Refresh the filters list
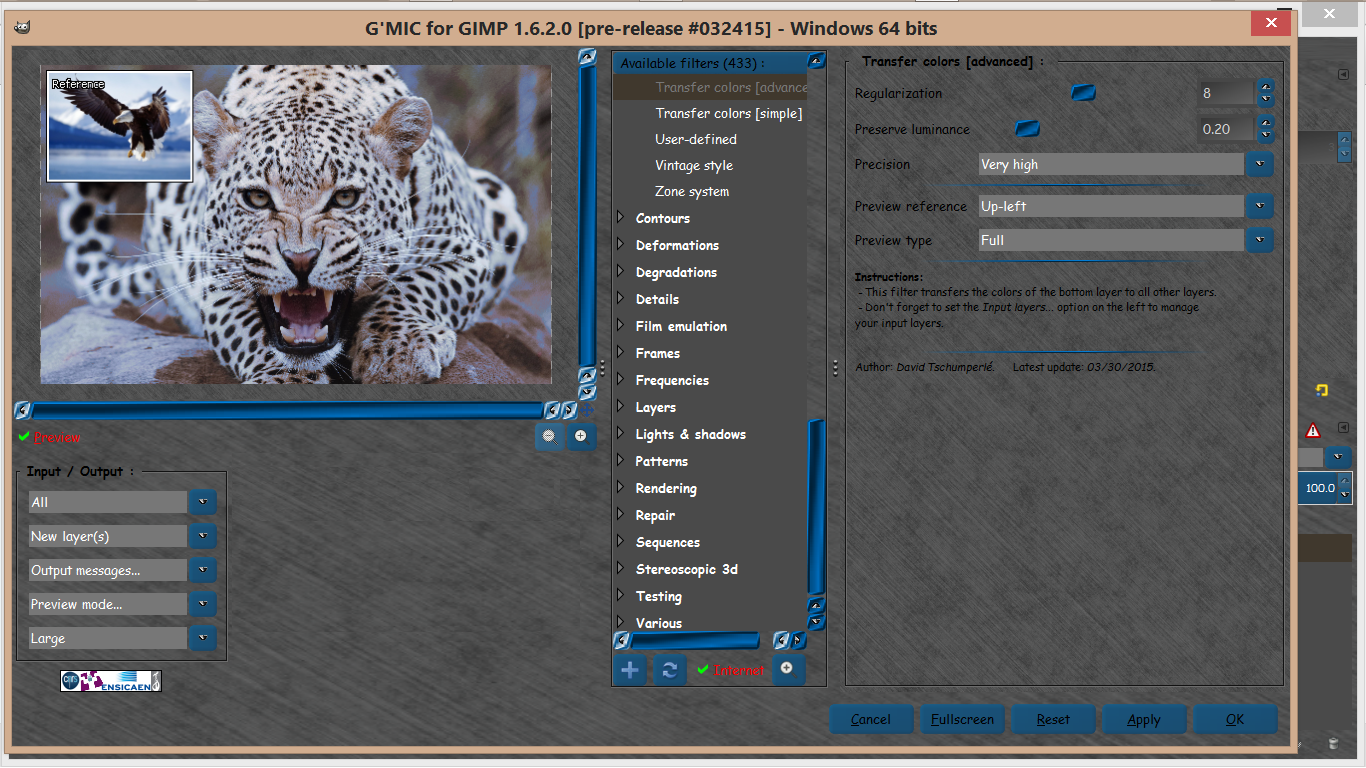This screenshot has height=768, width=1366. 669,670
